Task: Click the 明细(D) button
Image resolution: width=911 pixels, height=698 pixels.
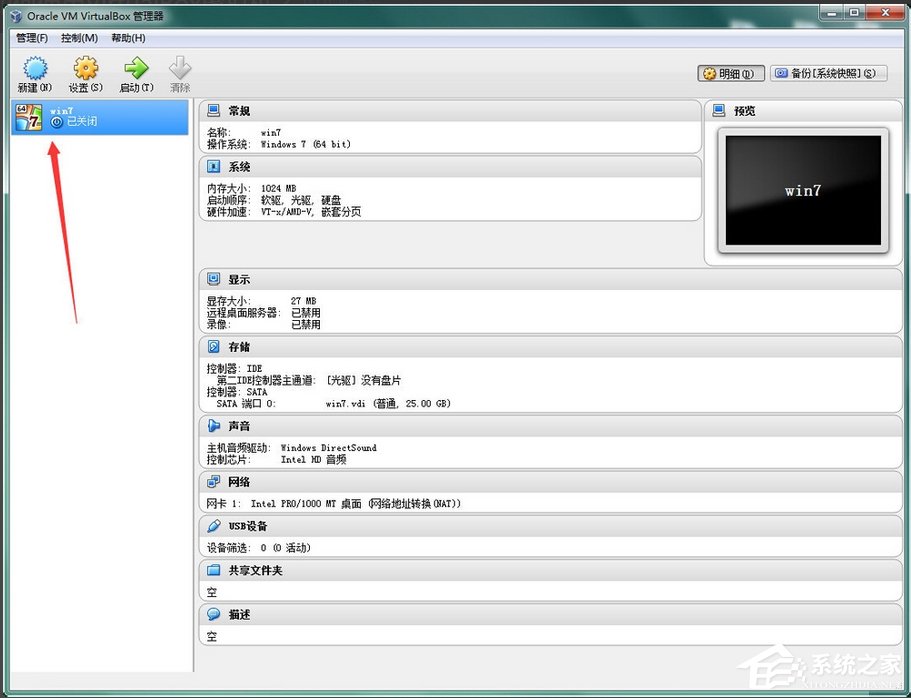Action: (x=730, y=73)
